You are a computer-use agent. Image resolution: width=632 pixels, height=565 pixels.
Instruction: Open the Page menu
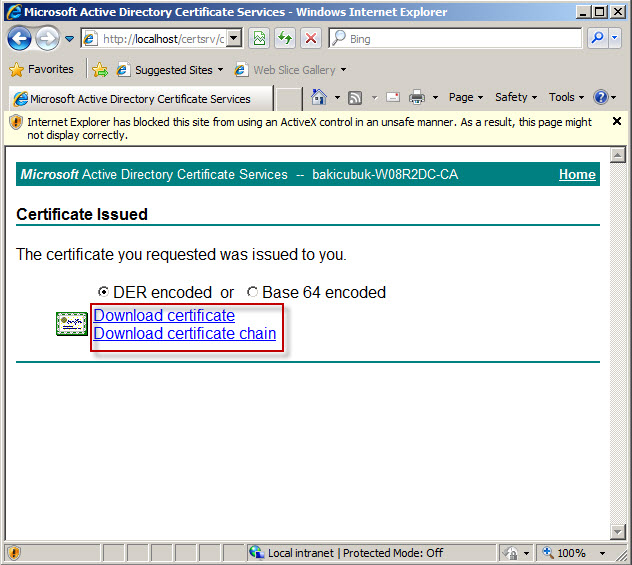pyautogui.click(x=466, y=97)
